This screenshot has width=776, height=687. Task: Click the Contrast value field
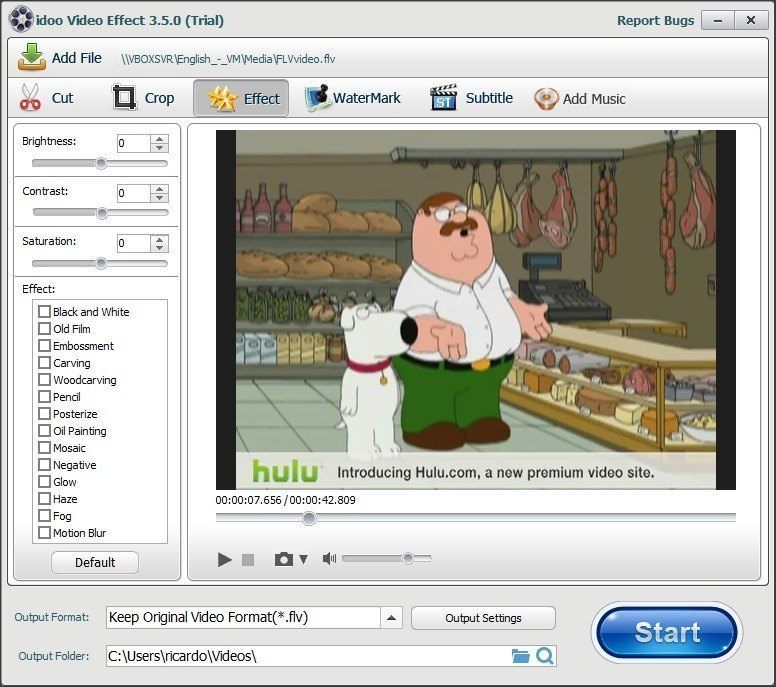[x=134, y=193]
